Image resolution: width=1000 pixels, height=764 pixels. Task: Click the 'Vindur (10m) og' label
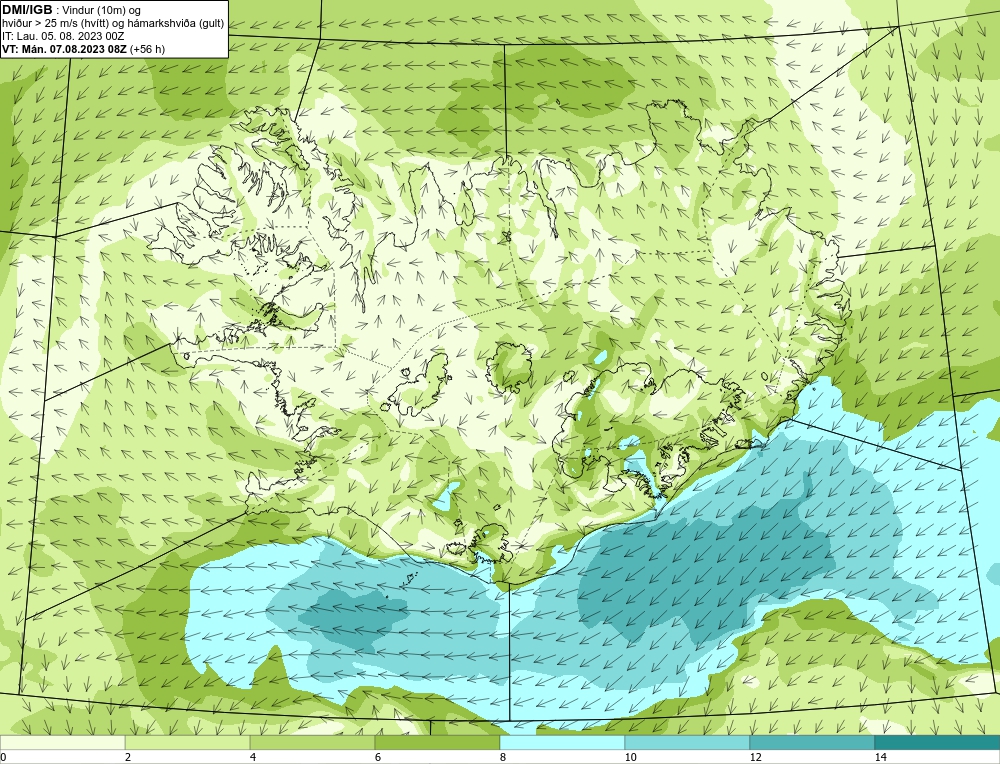point(103,10)
